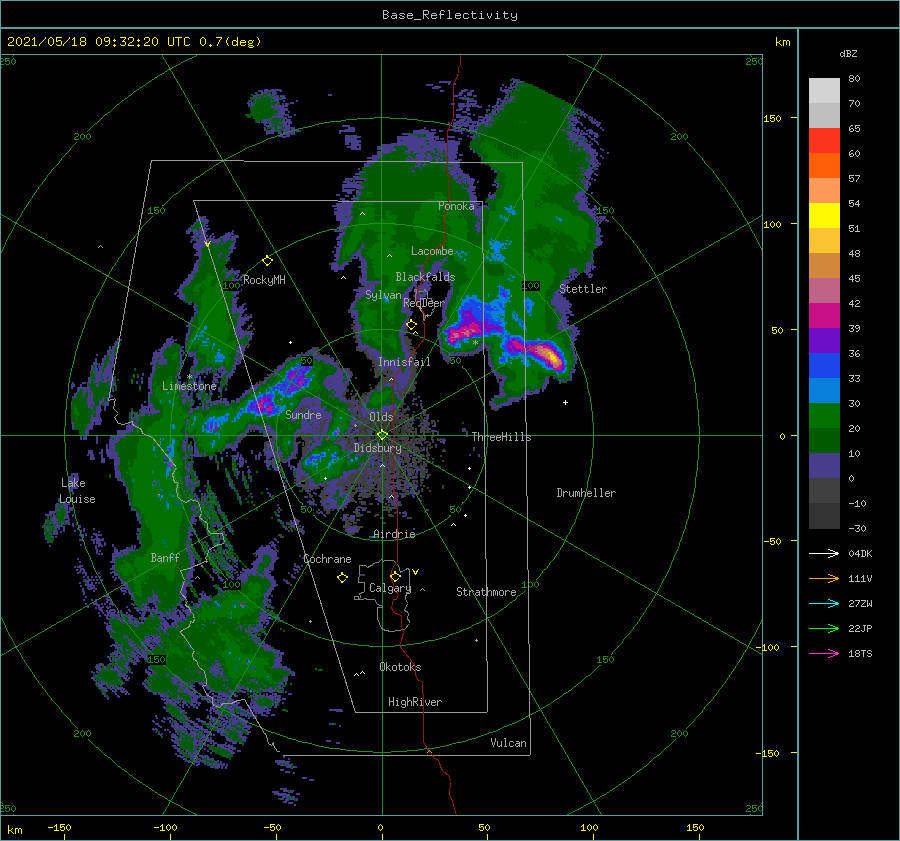The width and height of the screenshot is (900, 841).
Task: Click the Stettler city label
Action: pos(583,289)
